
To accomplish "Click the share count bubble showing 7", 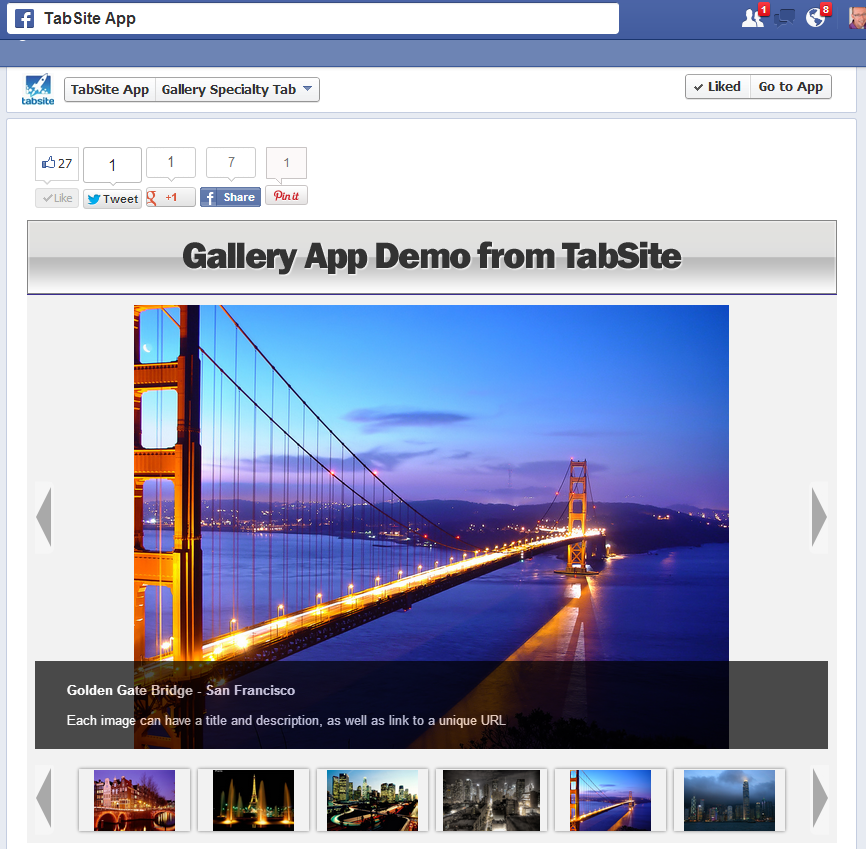I will point(230,162).
